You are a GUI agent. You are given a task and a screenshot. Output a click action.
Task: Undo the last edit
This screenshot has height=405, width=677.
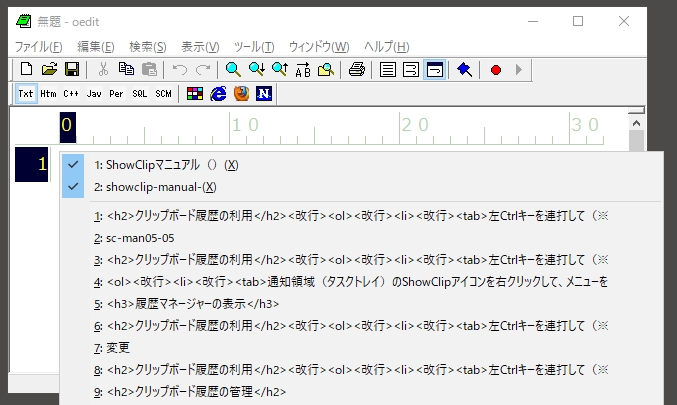click(x=180, y=69)
